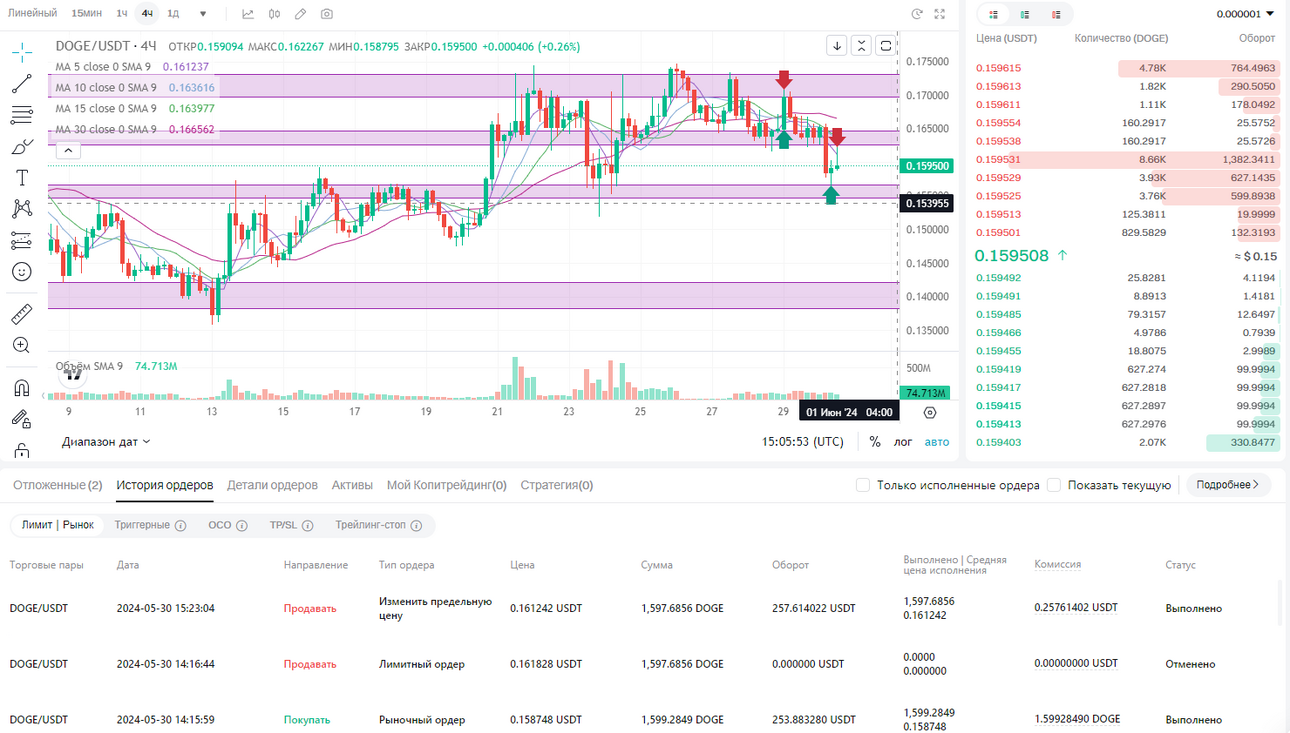This screenshot has width=1290, height=733.
Task: Enable Только исполненные ордера checkbox
Action: coord(863,485)
